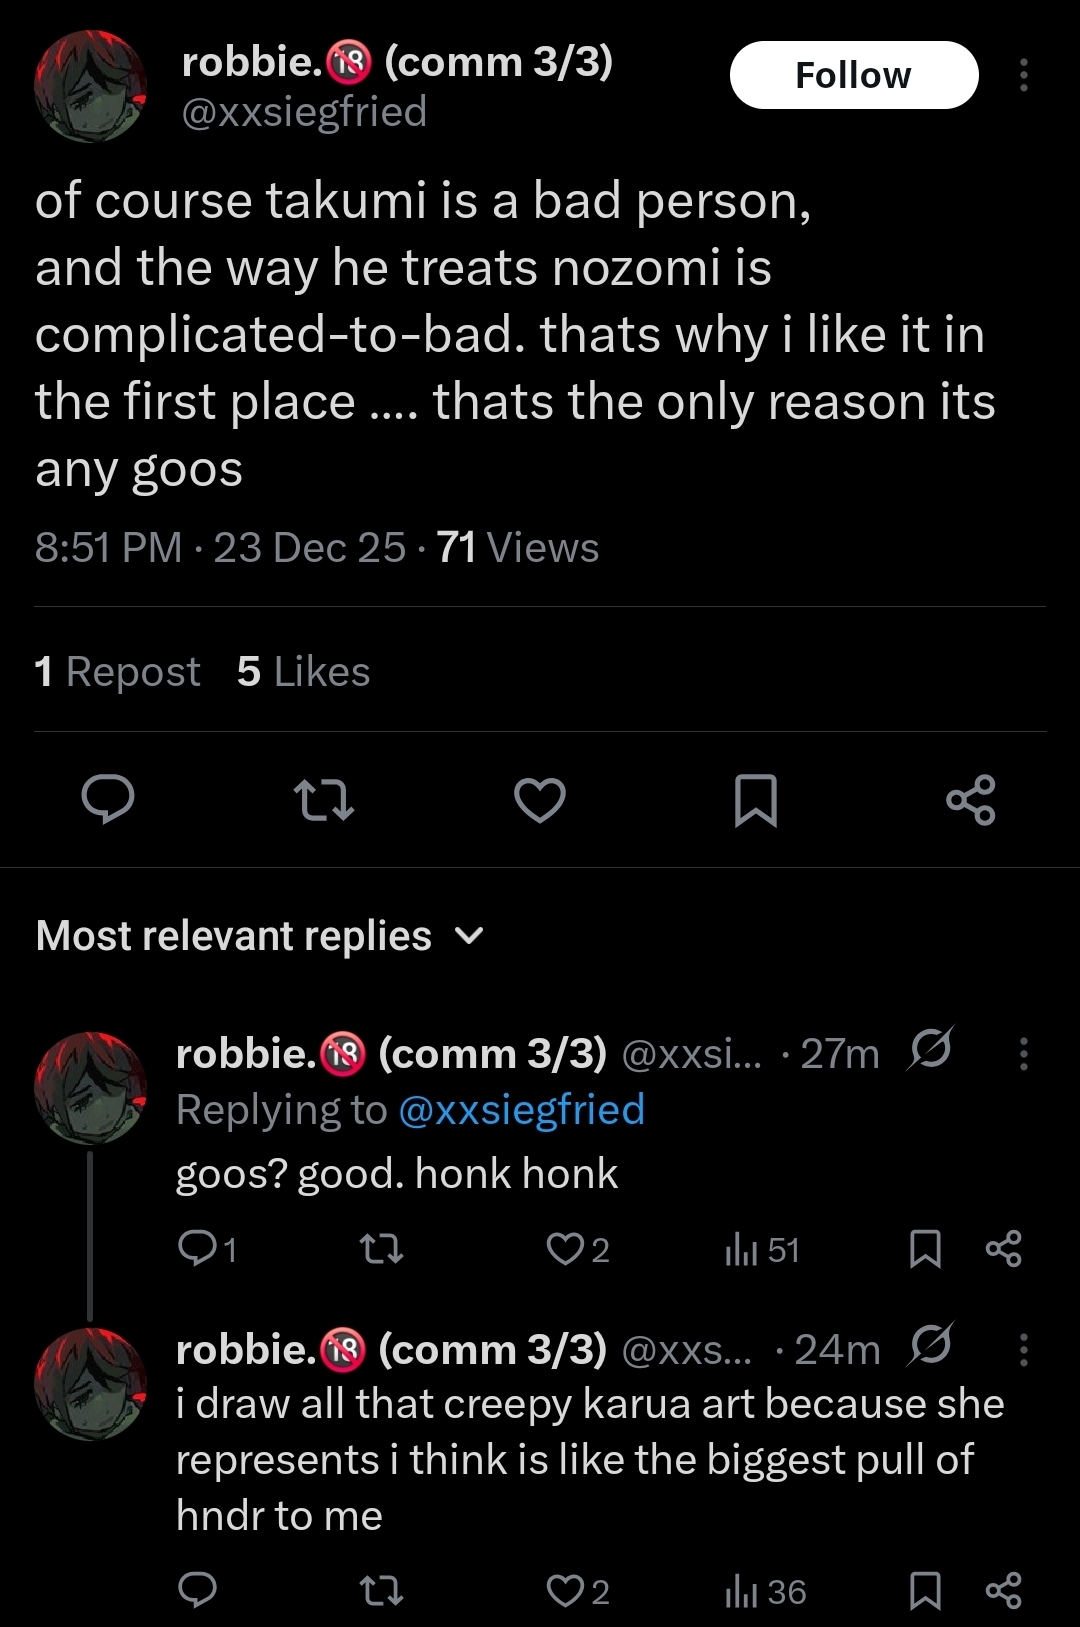Bookmark the "honk honk" reply

[925, 1249]
